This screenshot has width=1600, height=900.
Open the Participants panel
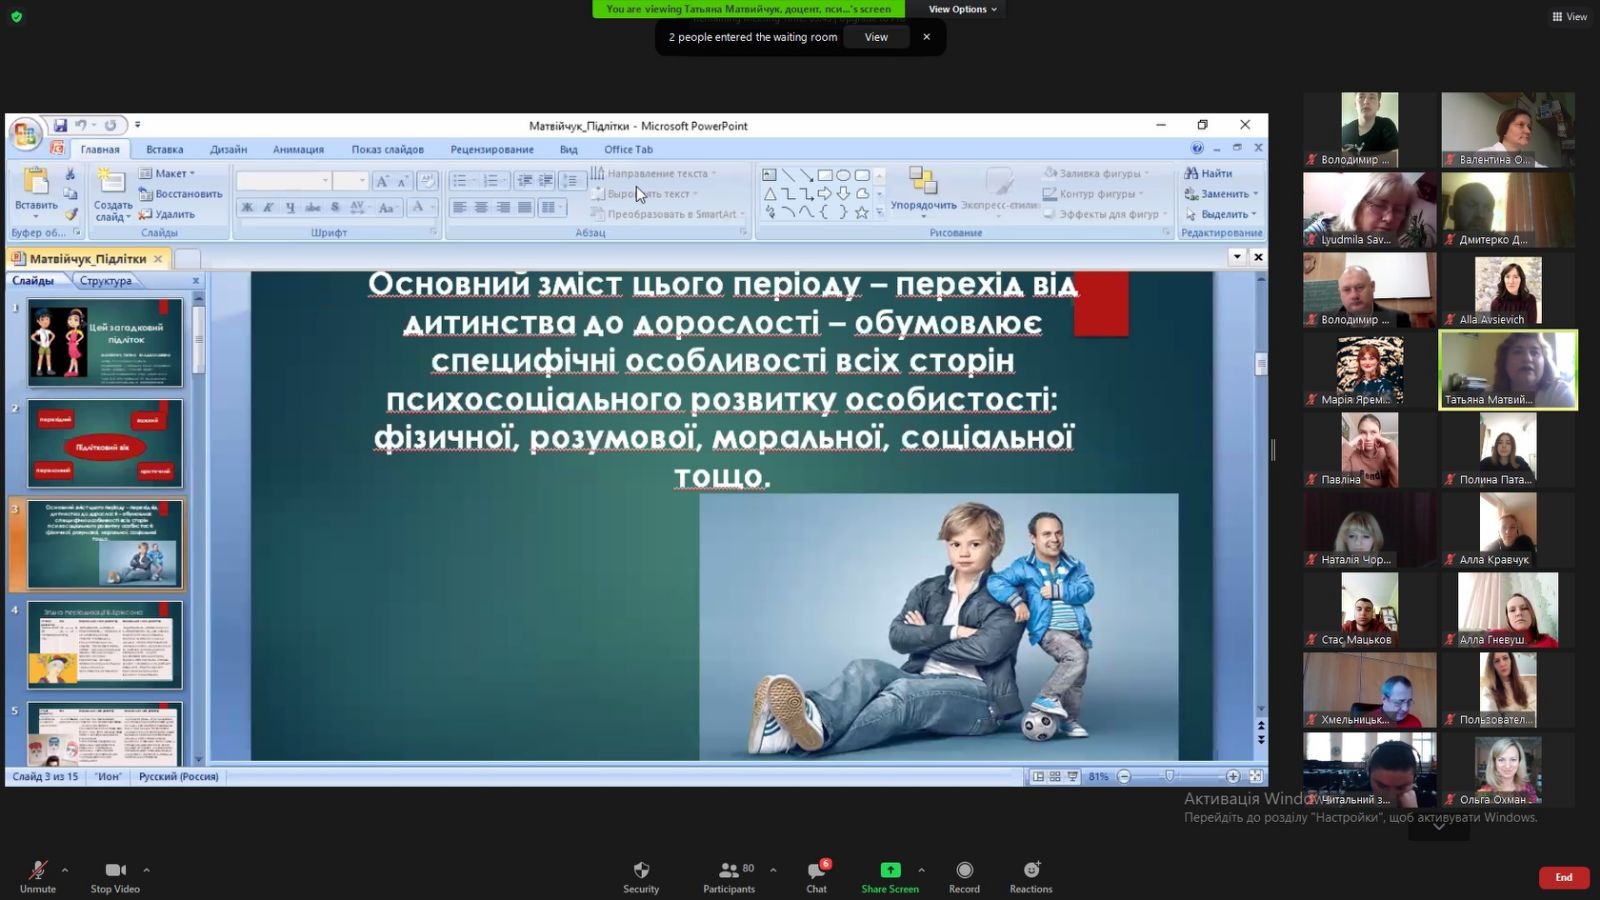tap(729, 870)
